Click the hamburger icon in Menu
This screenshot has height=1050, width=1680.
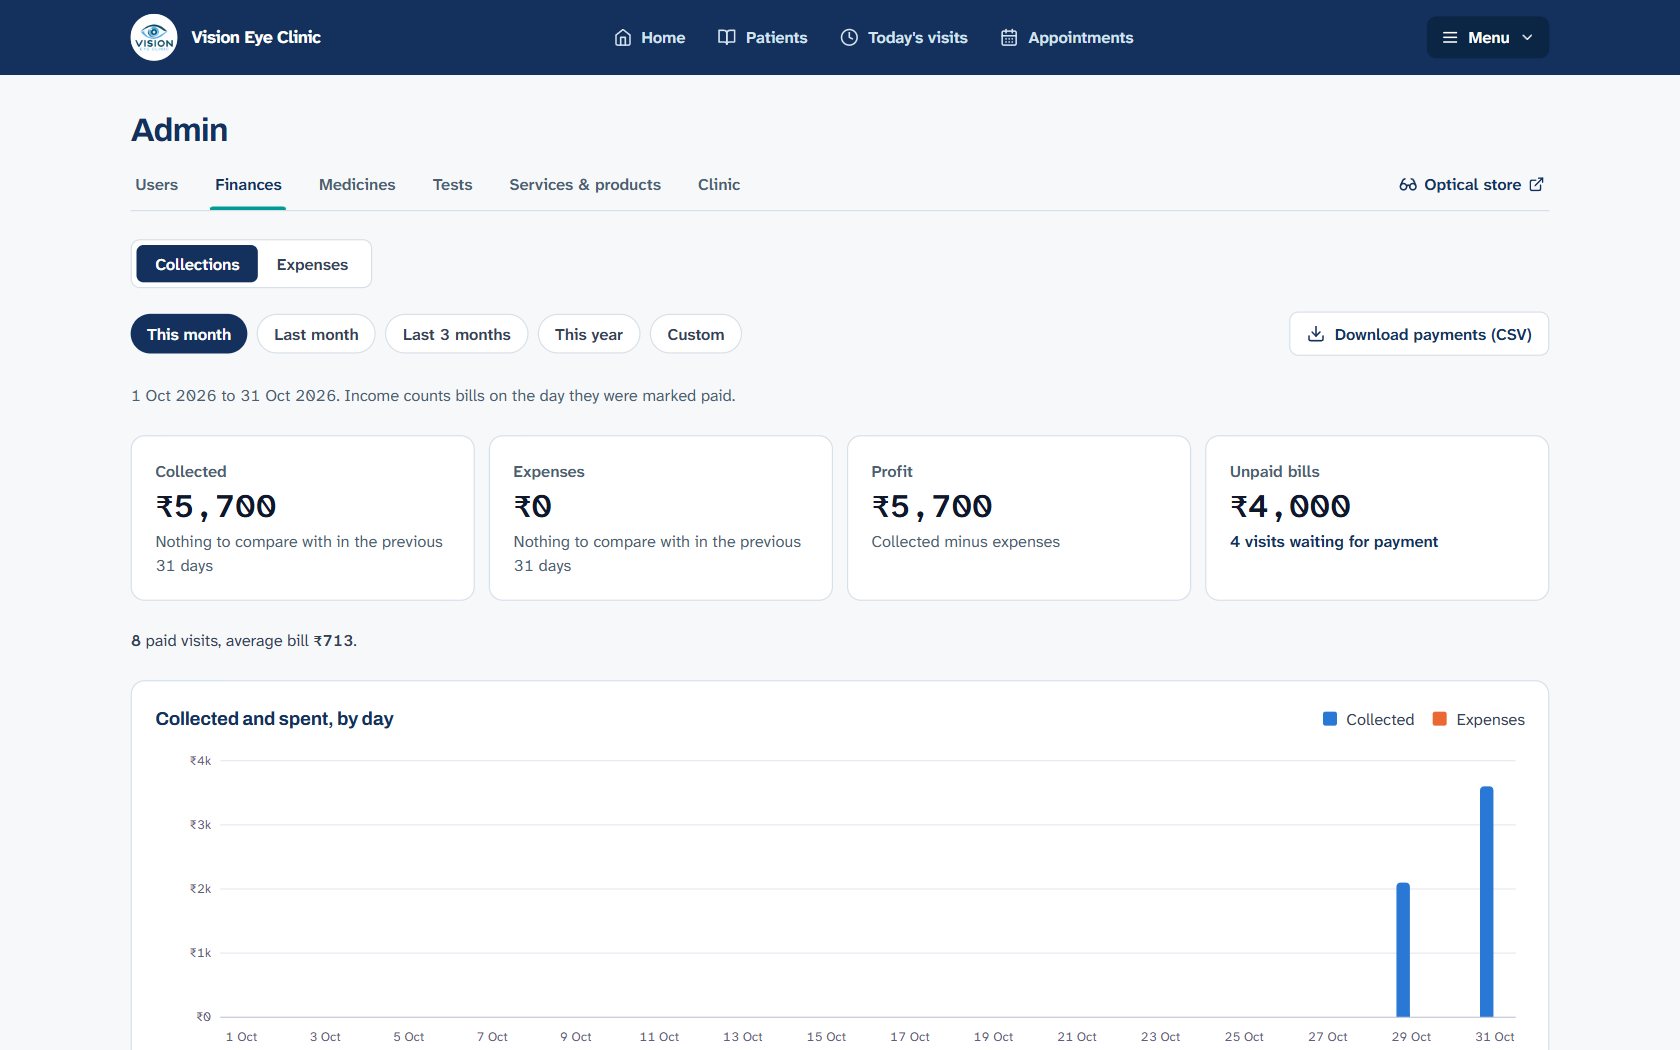click(x=1450, y=37)
